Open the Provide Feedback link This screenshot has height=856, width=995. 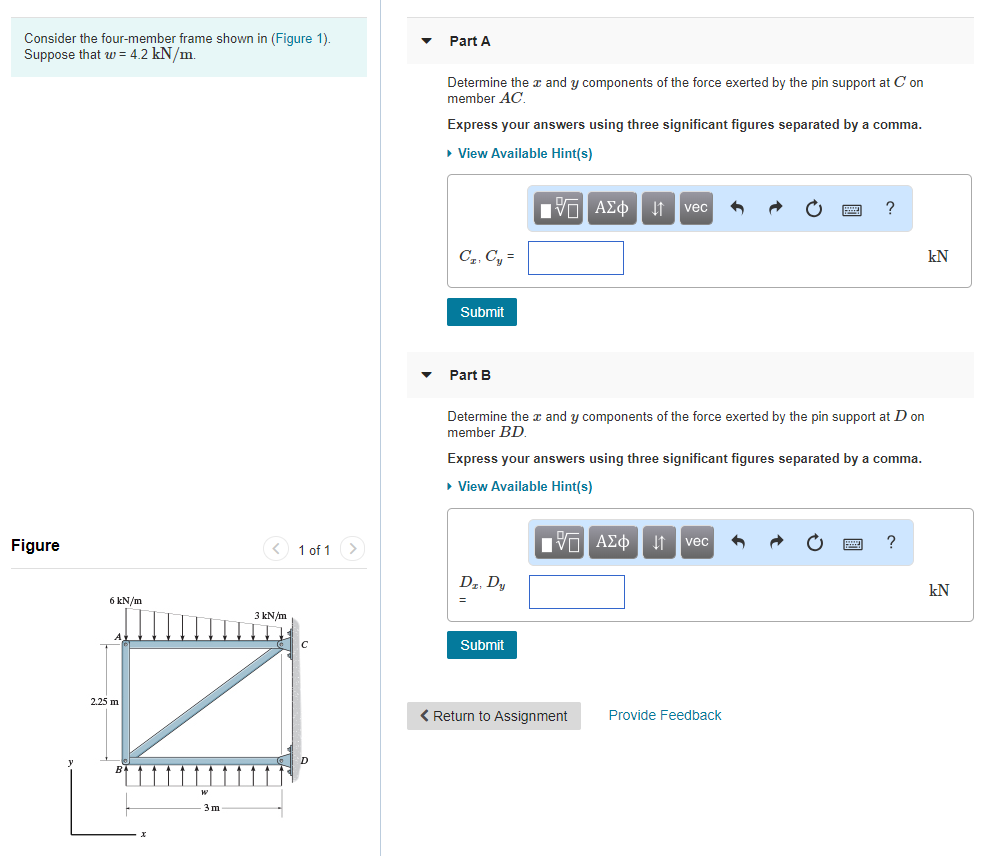(664, 715)
